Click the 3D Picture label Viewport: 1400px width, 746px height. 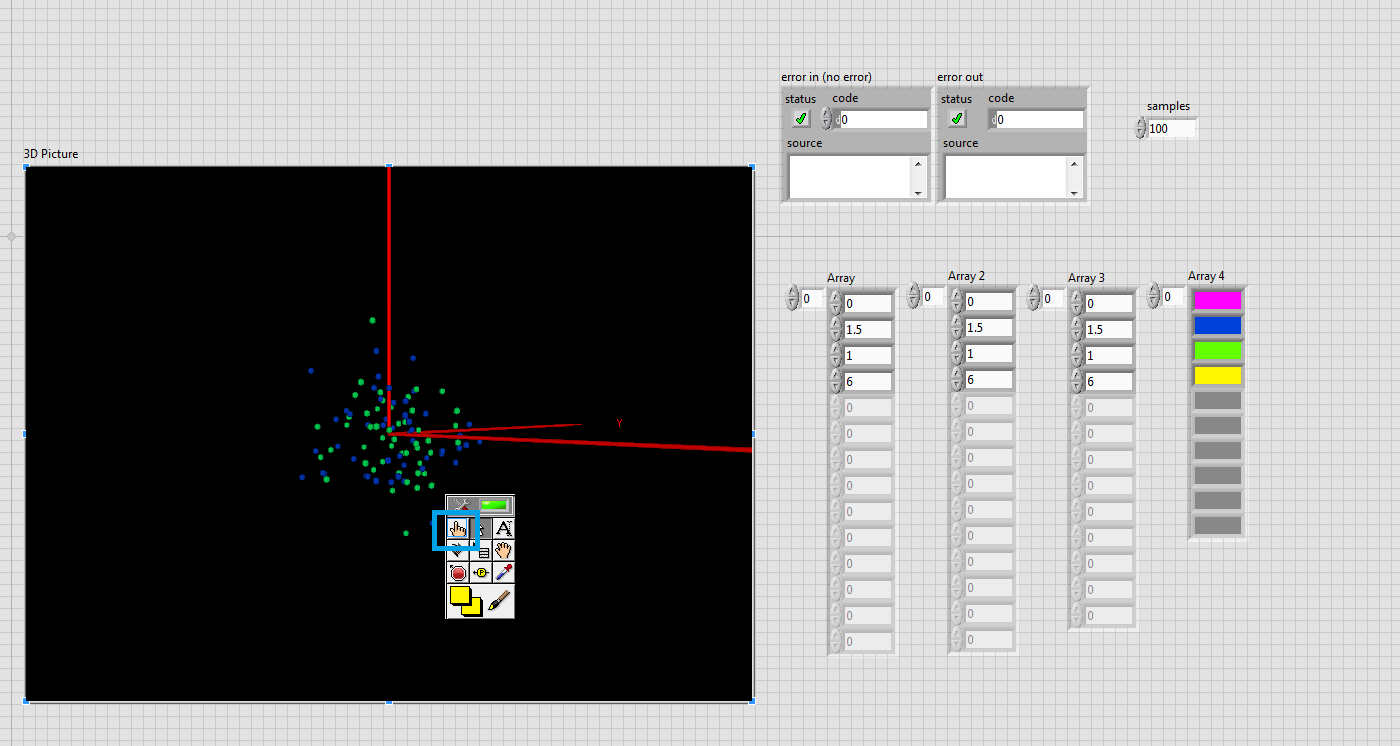pyautogui.click(x=51, y=154)
